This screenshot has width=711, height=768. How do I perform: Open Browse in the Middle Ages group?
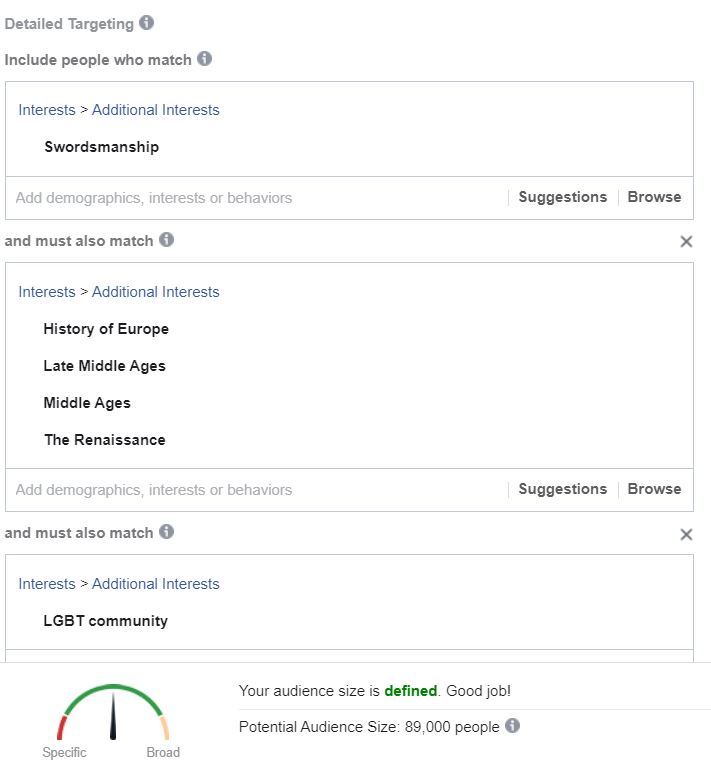(654, 489)
